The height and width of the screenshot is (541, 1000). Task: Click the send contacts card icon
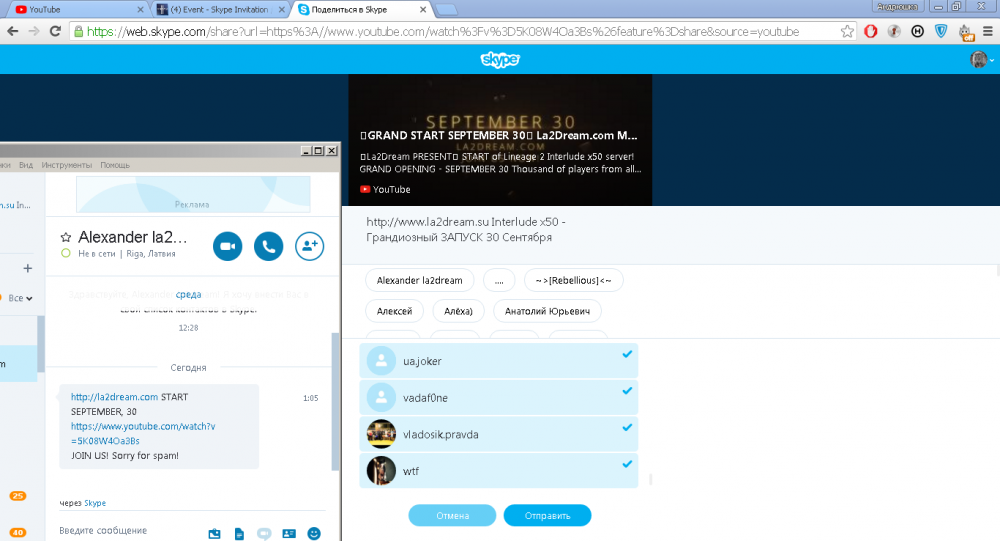pos(289,533)
